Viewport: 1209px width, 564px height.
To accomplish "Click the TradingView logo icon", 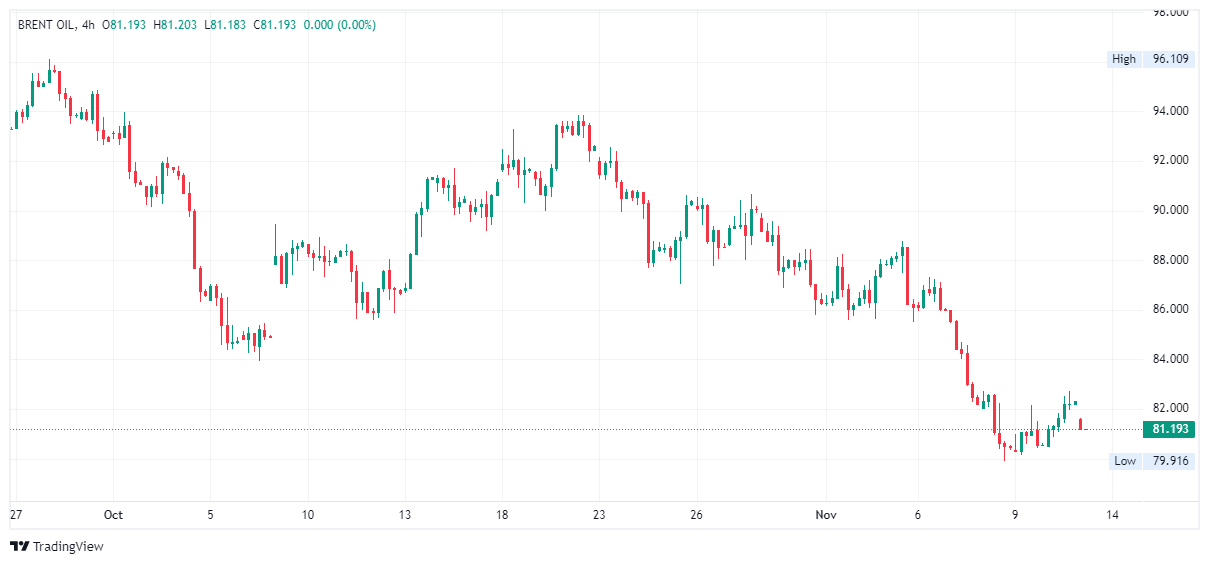I will click(19, 546).
